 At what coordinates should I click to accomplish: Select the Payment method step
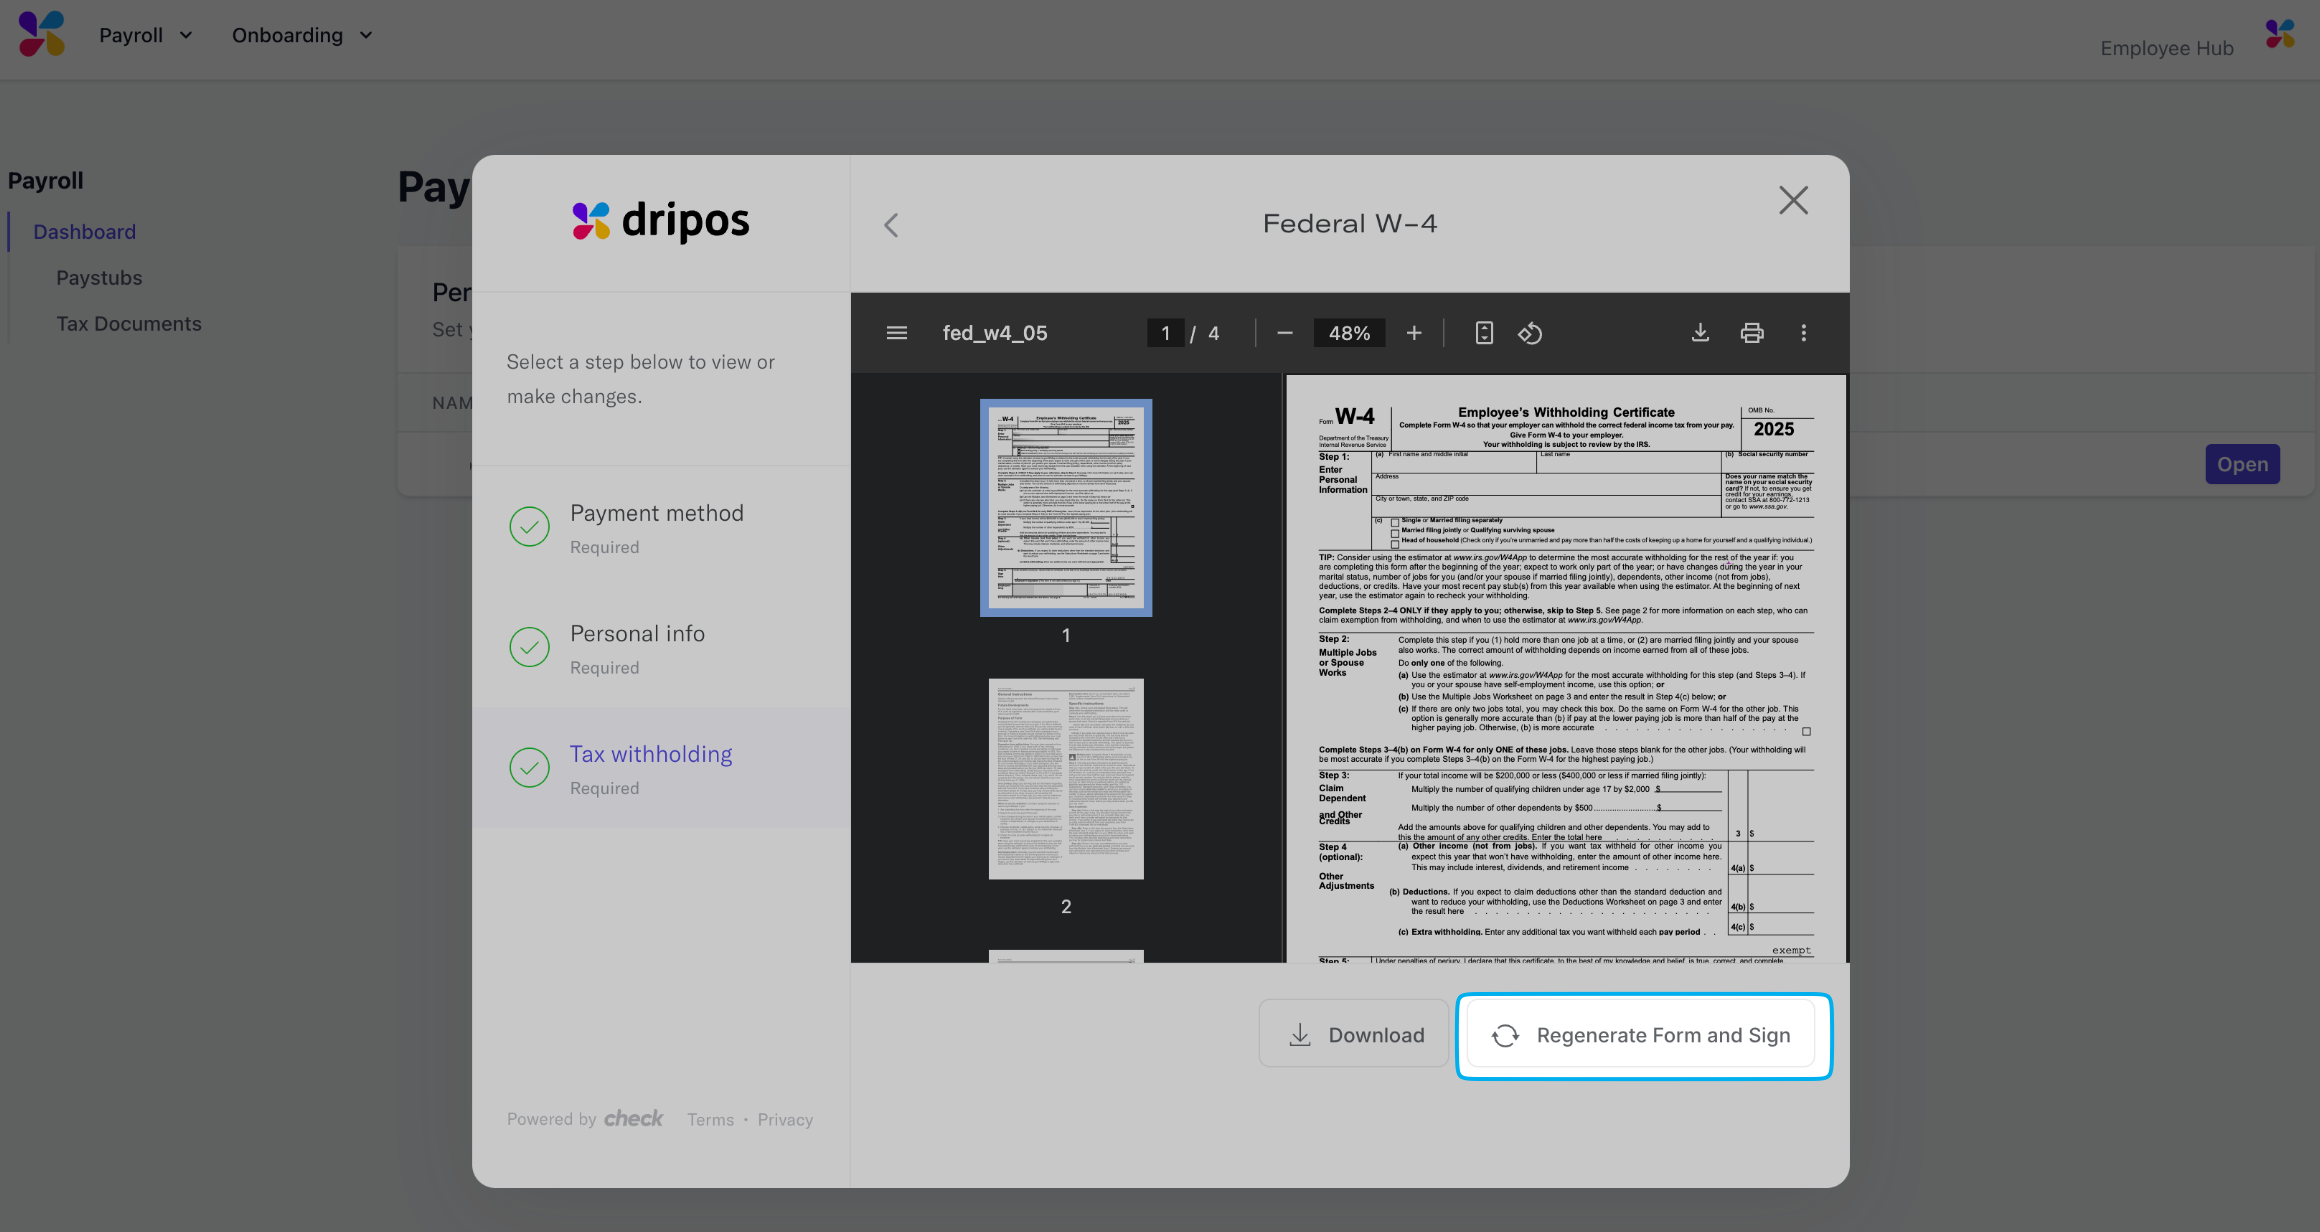click(x=656, y=526)
